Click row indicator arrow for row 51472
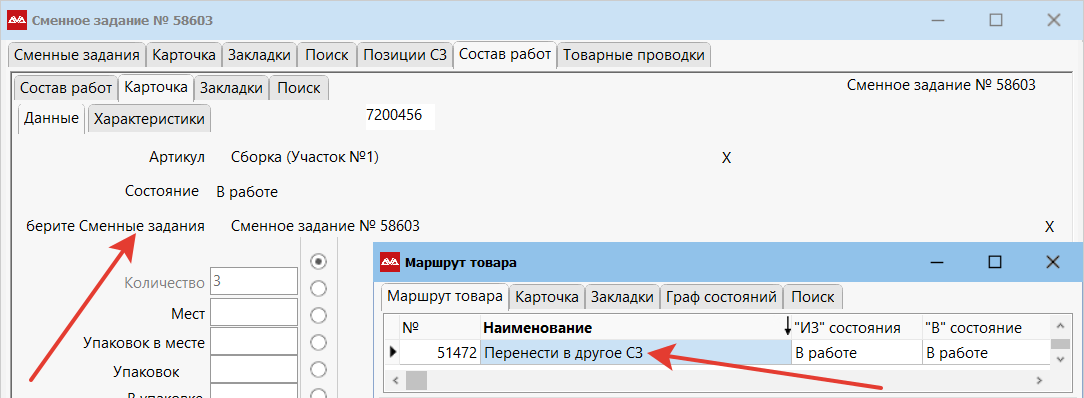Image resolution: width=1084 pixels, height=398 pixels. click(393, 352)
